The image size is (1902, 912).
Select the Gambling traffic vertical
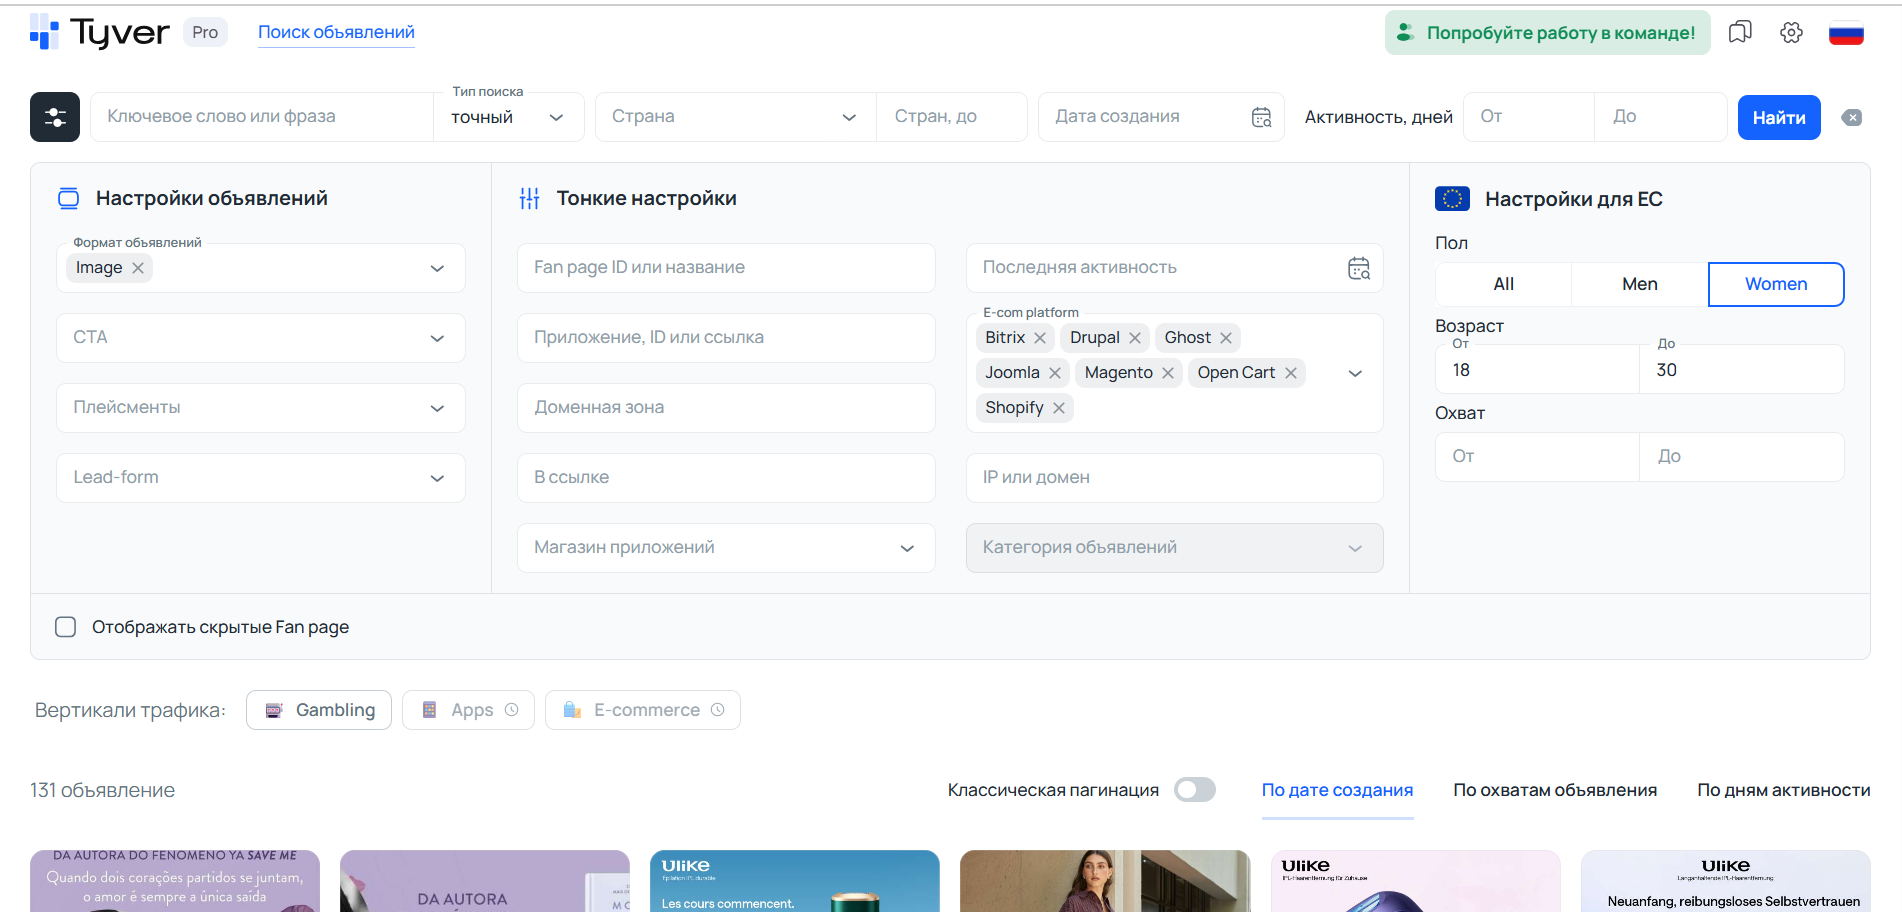(x=319, y=710)
